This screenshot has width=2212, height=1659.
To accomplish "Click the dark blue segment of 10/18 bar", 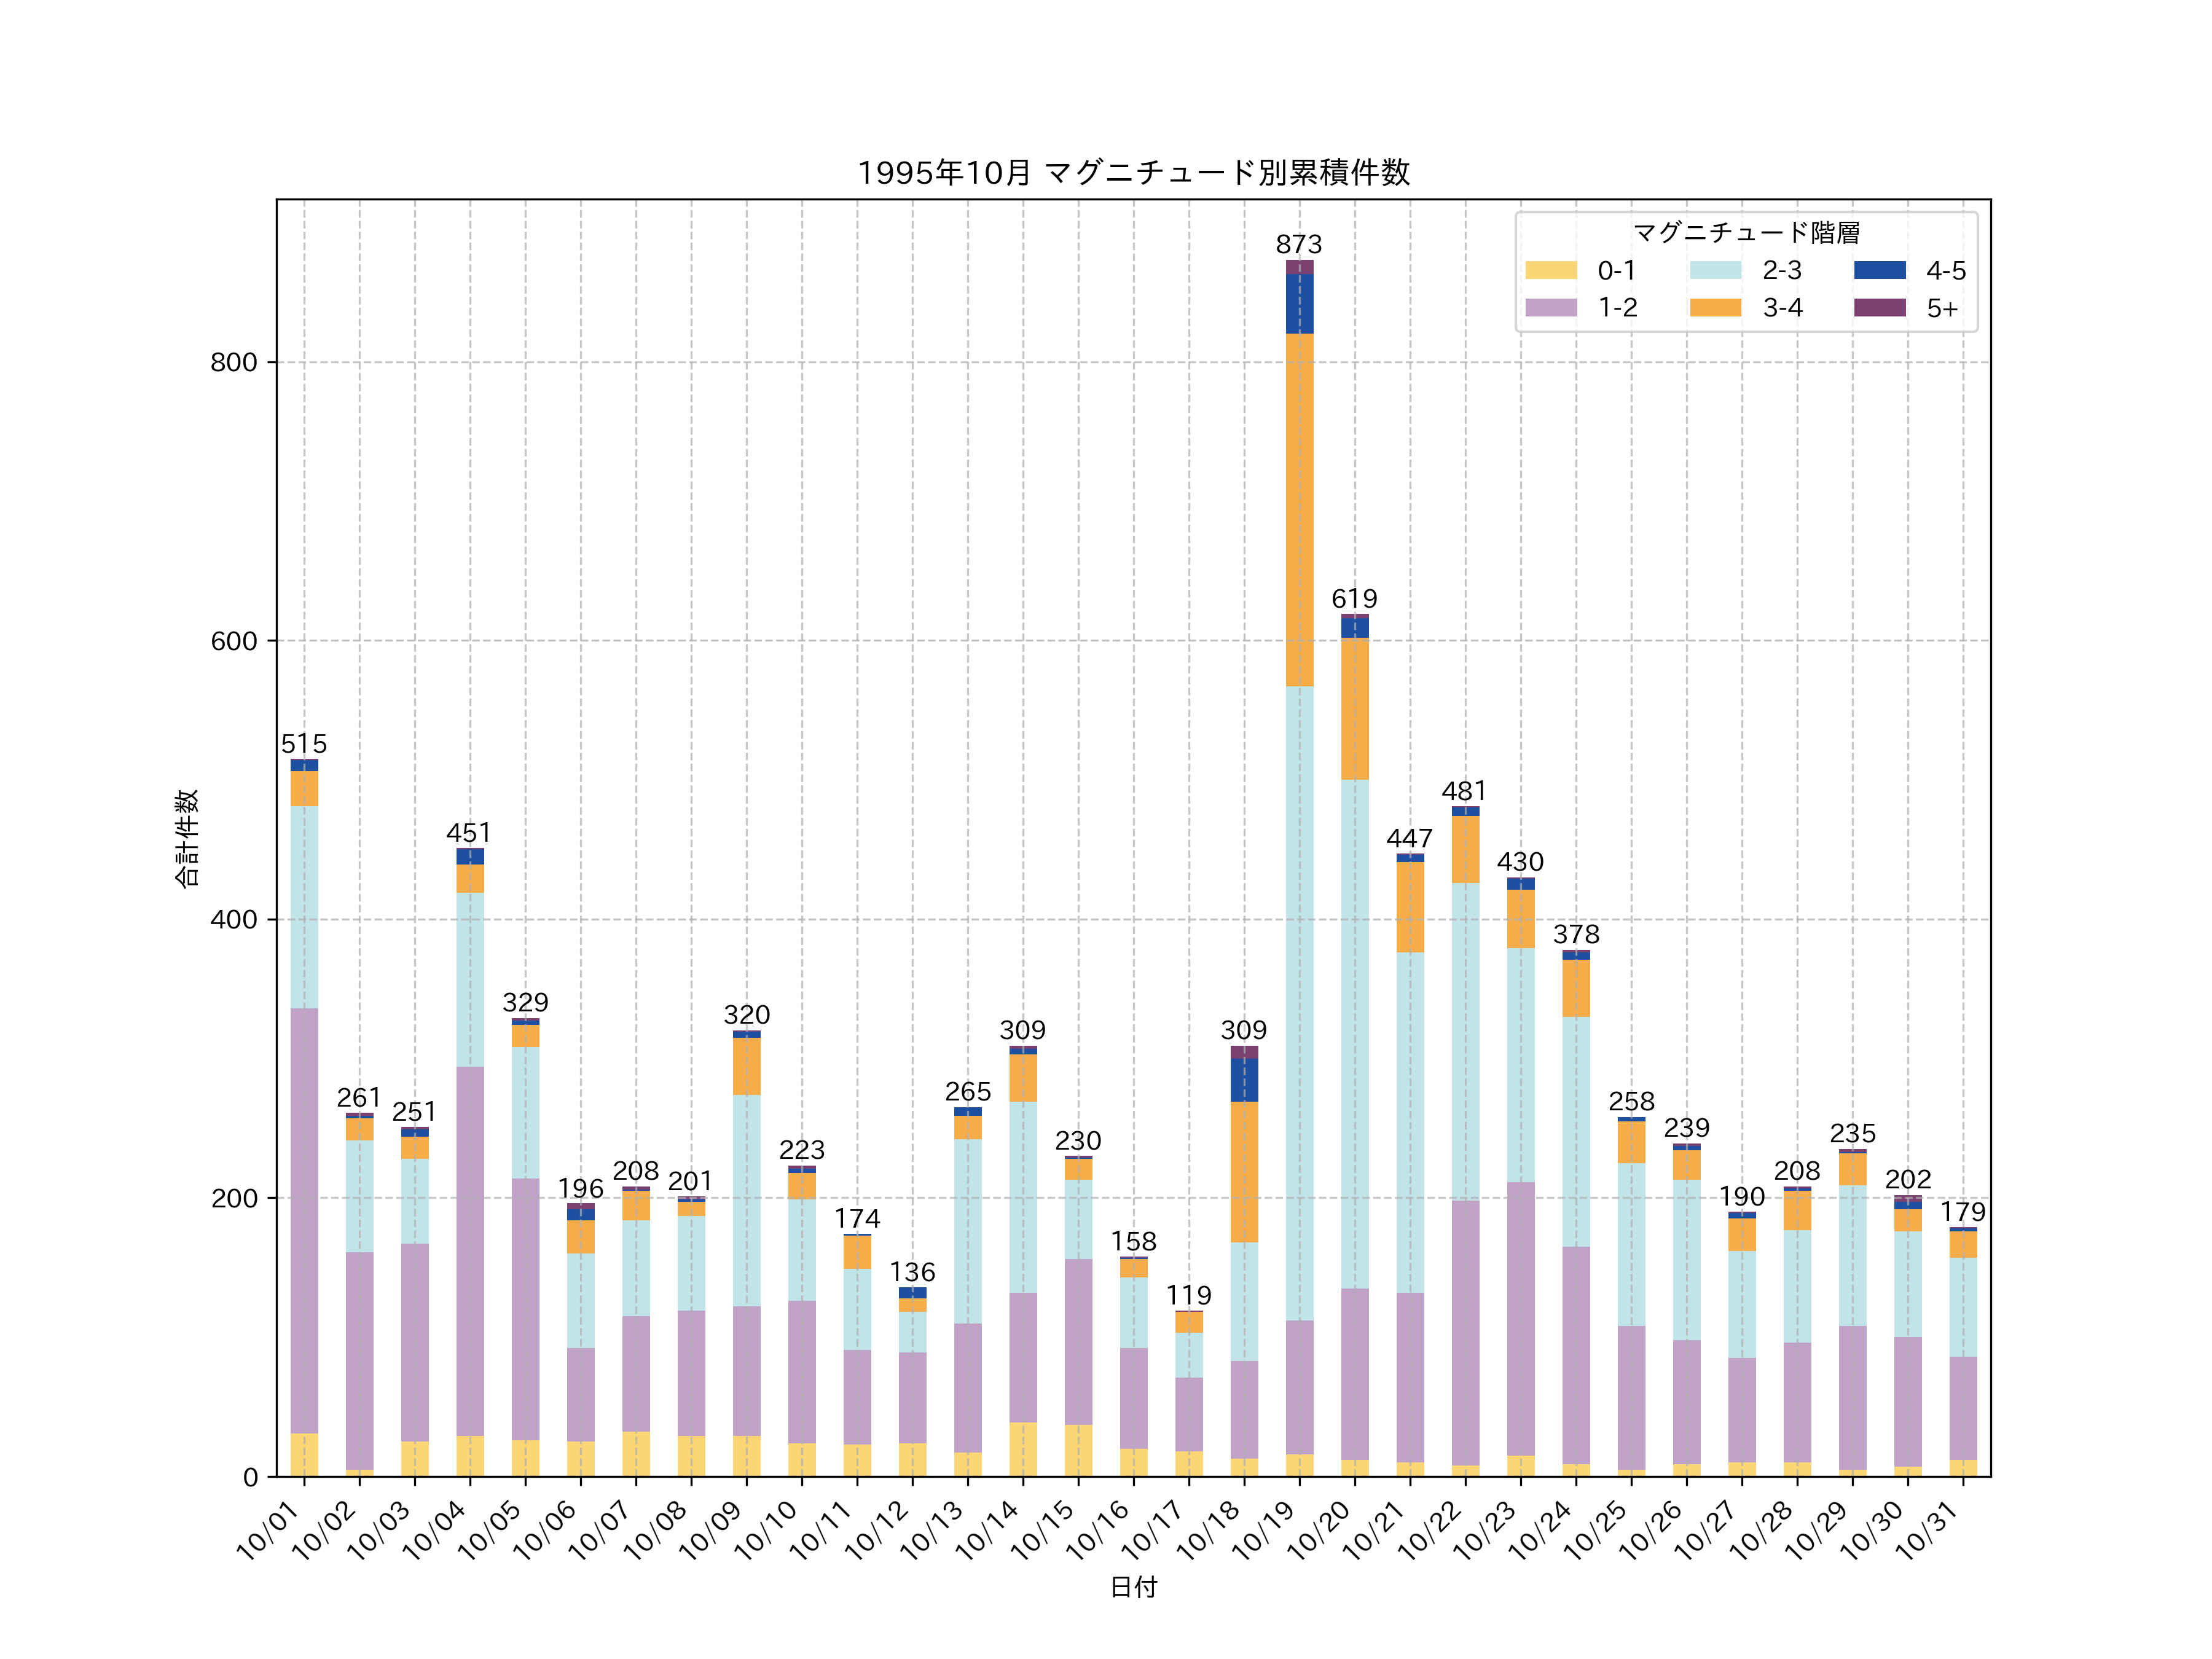I will [1244, 1080].
